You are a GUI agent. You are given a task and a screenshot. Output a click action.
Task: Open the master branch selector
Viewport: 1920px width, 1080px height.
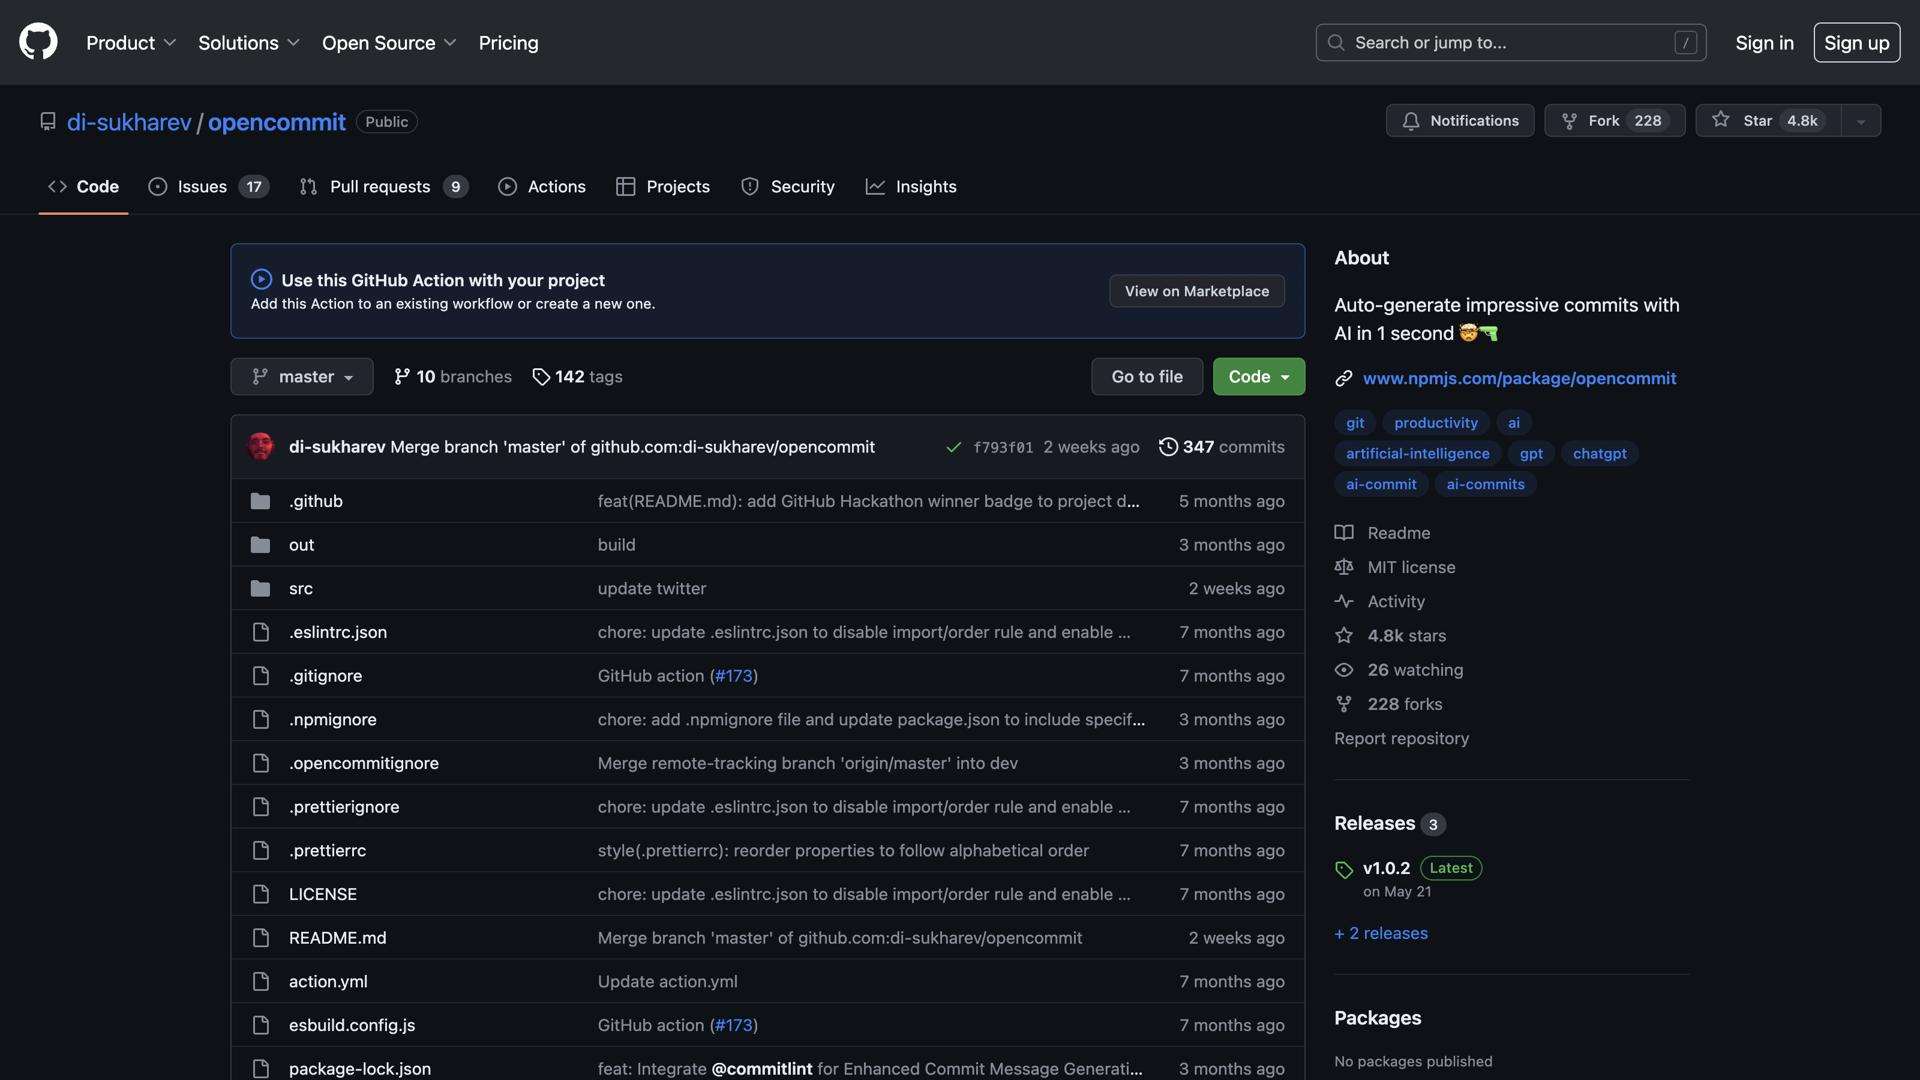pos(301,376)
